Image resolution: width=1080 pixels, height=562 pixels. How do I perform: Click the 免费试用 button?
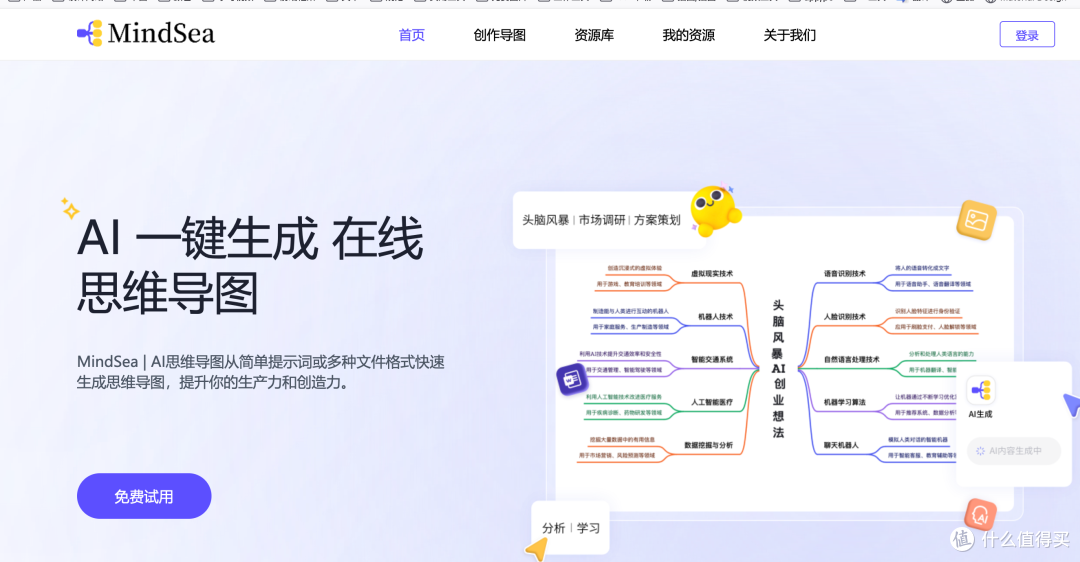click(x=144, y=496)
